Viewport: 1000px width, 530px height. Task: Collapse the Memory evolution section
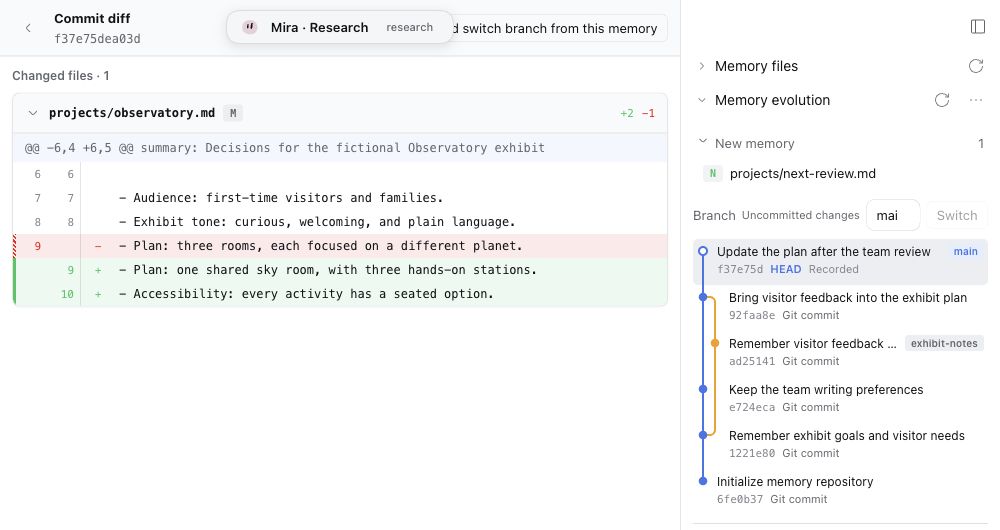tap(702, 99)
